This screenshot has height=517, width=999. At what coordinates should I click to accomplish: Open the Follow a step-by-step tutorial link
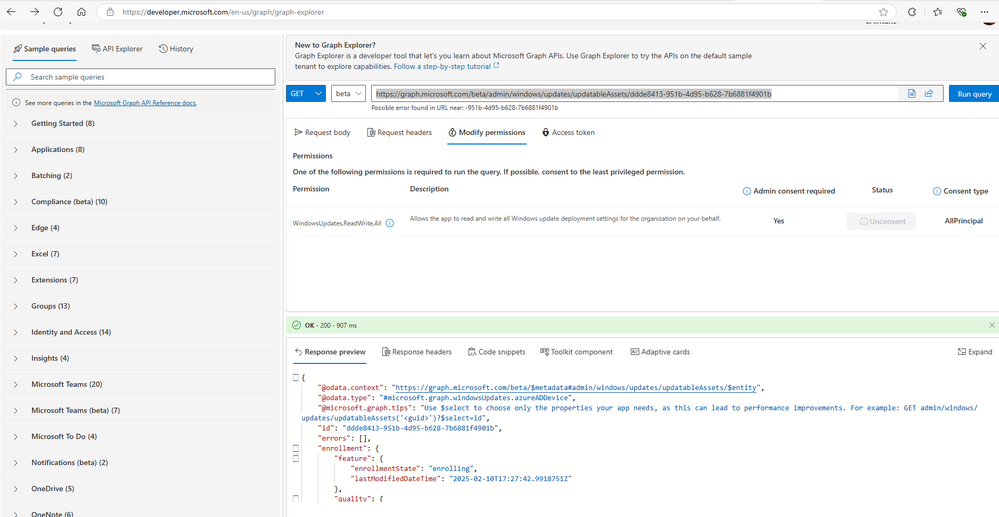point(447,66)
